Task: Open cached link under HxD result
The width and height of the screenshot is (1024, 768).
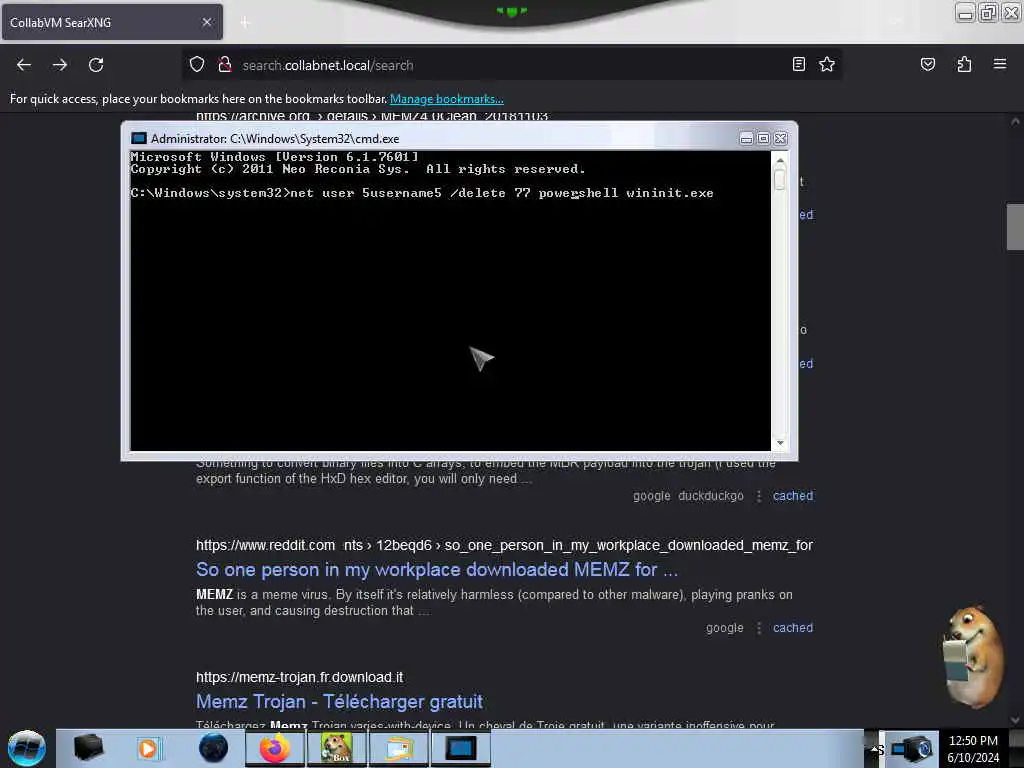Action: pyautogui.click(x=793, y=496)
